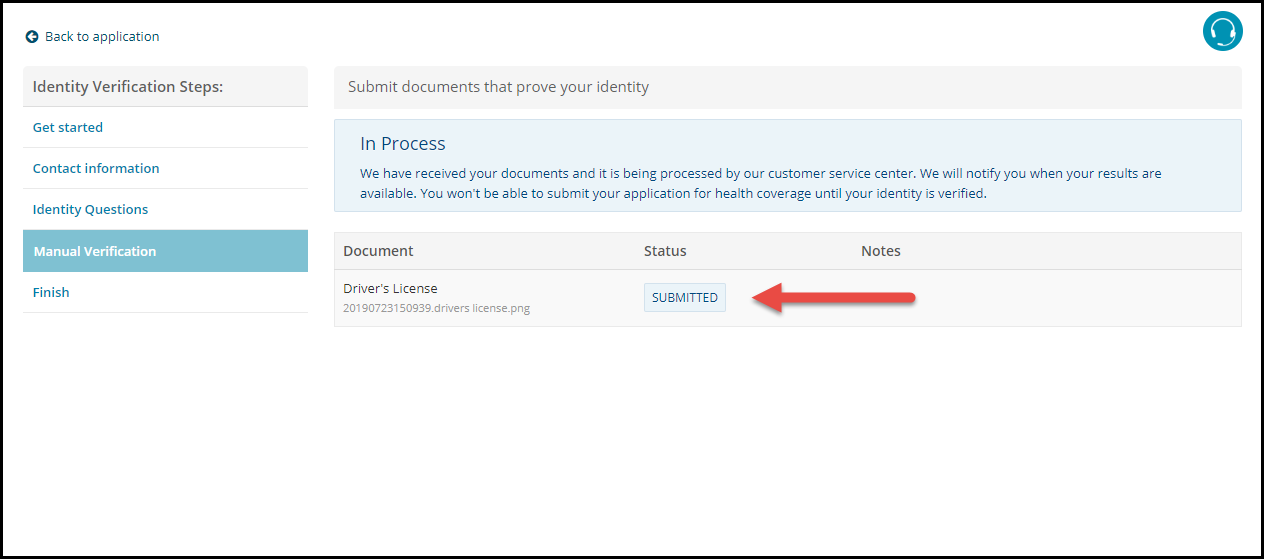
Task: Click the SUBMITTED status badge
Action: coord(685,298)
